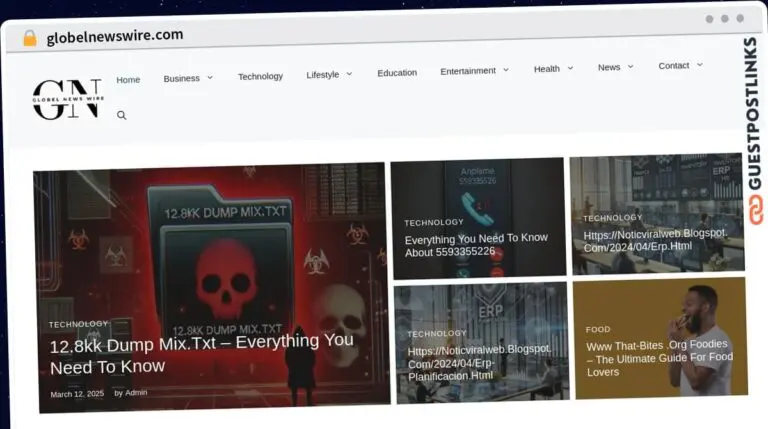Click globelnewswire.com address bar
Image resolution: width=768 pixels, height=429 pixels.
115,35
